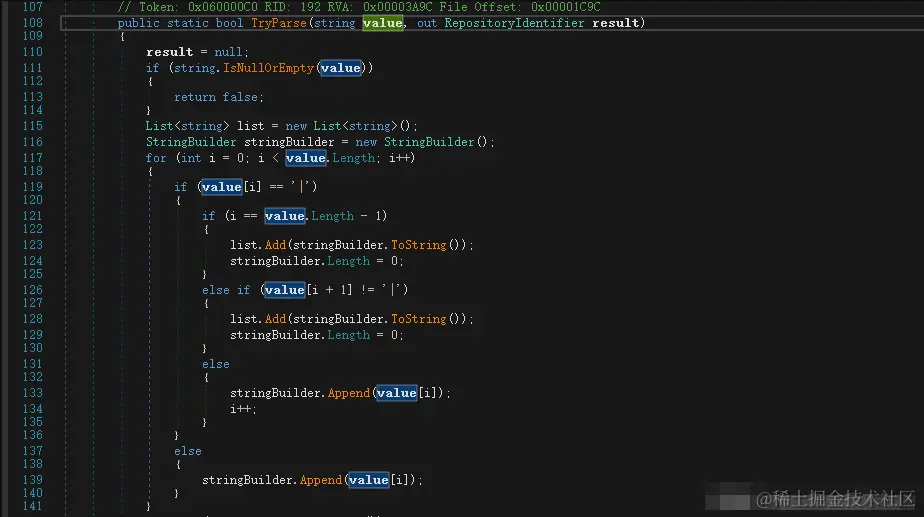Click ToString on line 123
Screen dimensions: 924x517
(418, 245)
